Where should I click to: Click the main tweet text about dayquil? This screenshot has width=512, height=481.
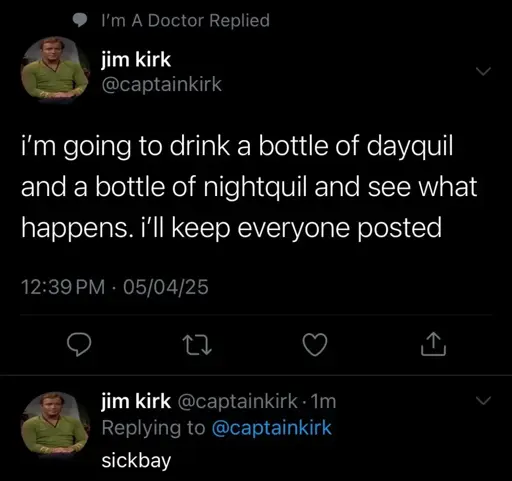click(249, 187)
